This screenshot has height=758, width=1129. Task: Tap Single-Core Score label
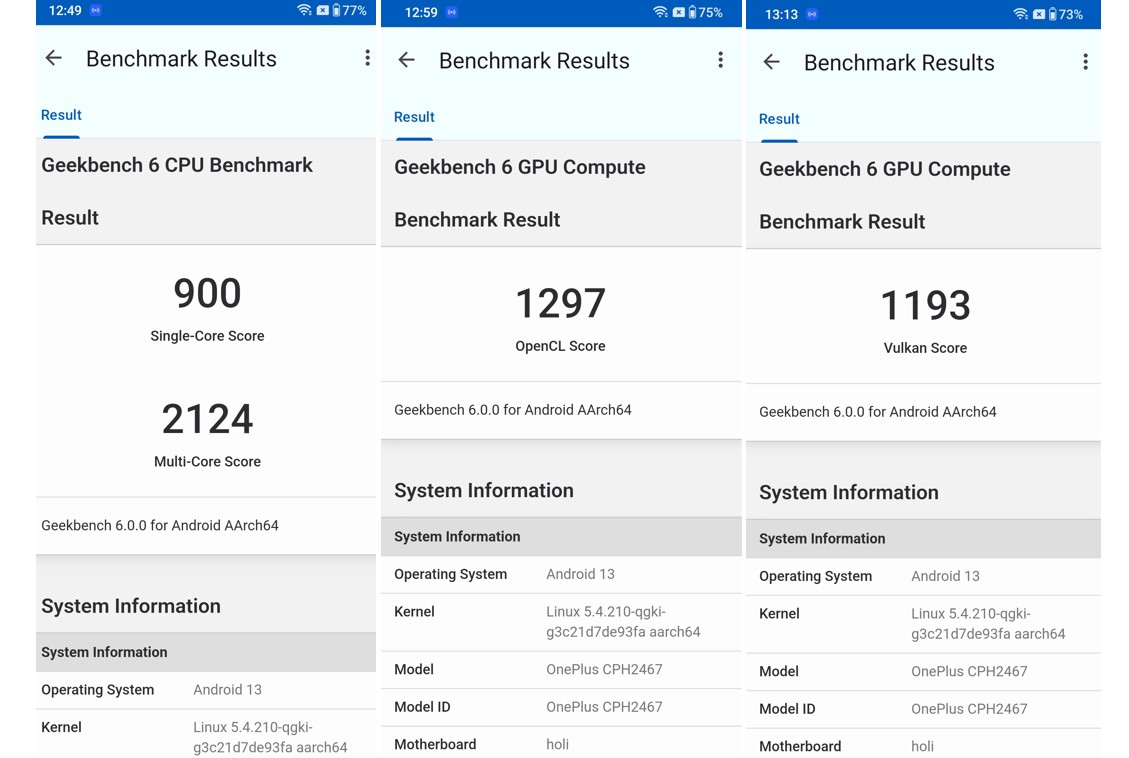(x=207, y=335)
